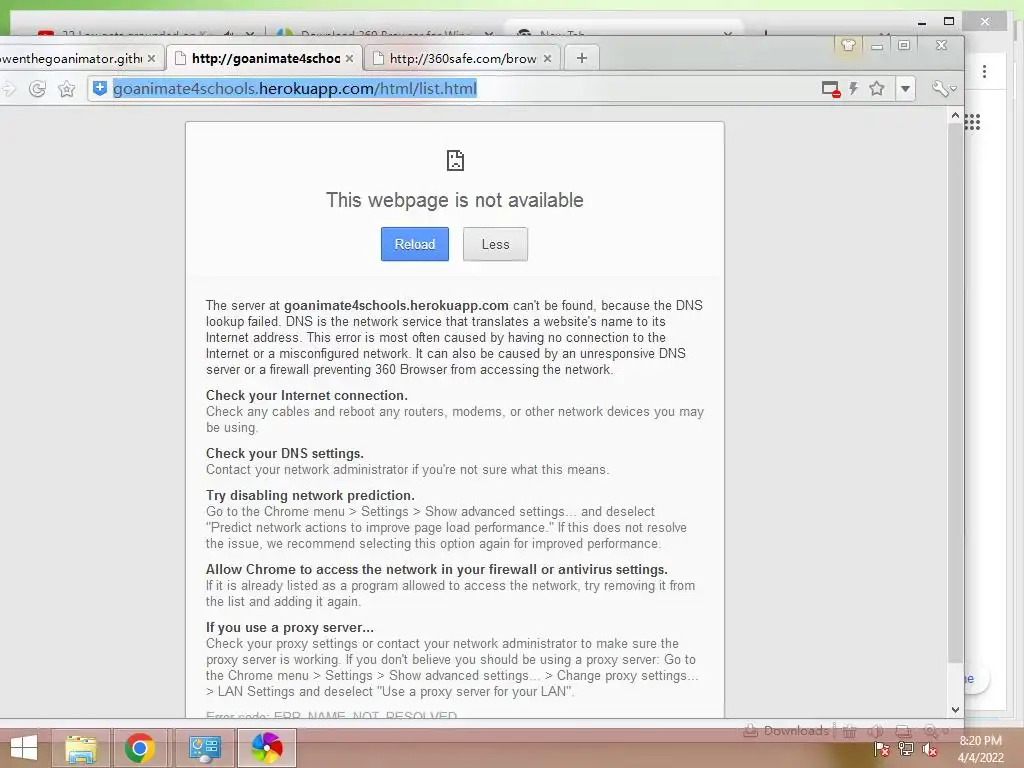Click the monitor icon in browser status bar

pos(903,731)
